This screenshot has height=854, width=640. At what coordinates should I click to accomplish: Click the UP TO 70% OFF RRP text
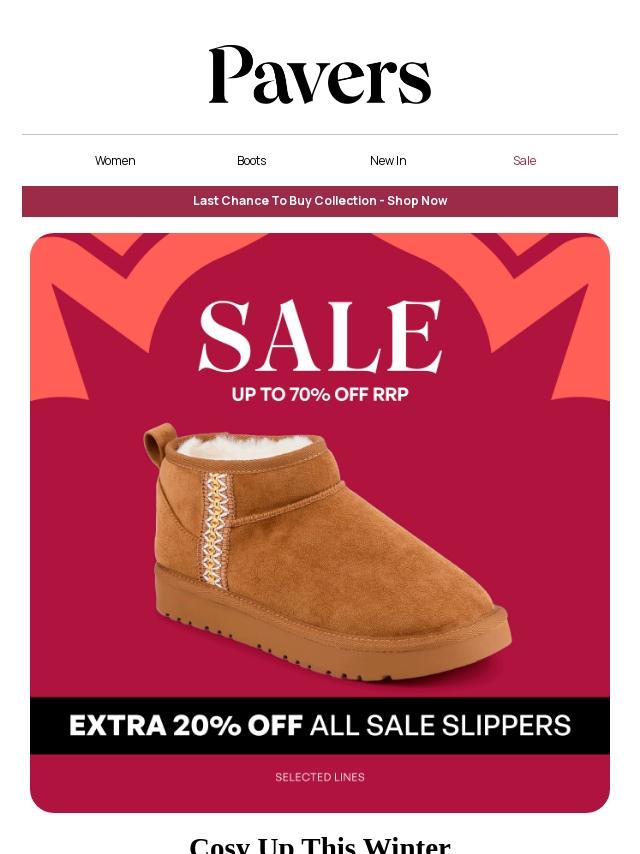click(320, 394)
